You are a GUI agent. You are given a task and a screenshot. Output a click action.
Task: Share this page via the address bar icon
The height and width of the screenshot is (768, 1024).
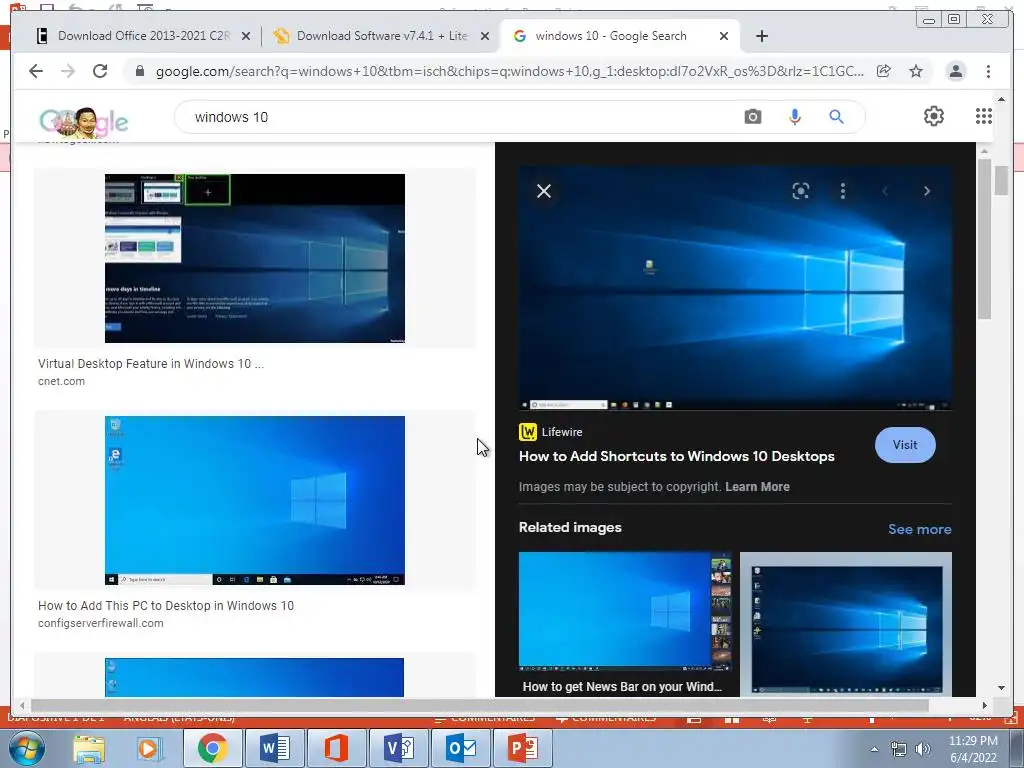click(884, 71)
